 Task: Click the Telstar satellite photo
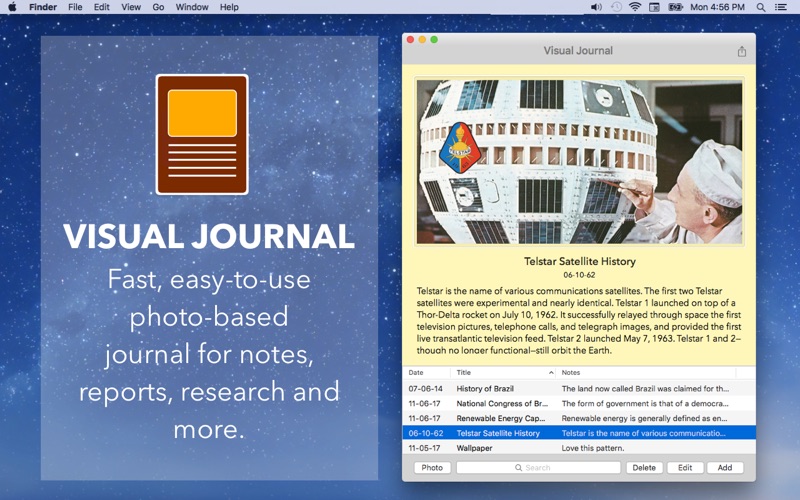pos(579,161)
